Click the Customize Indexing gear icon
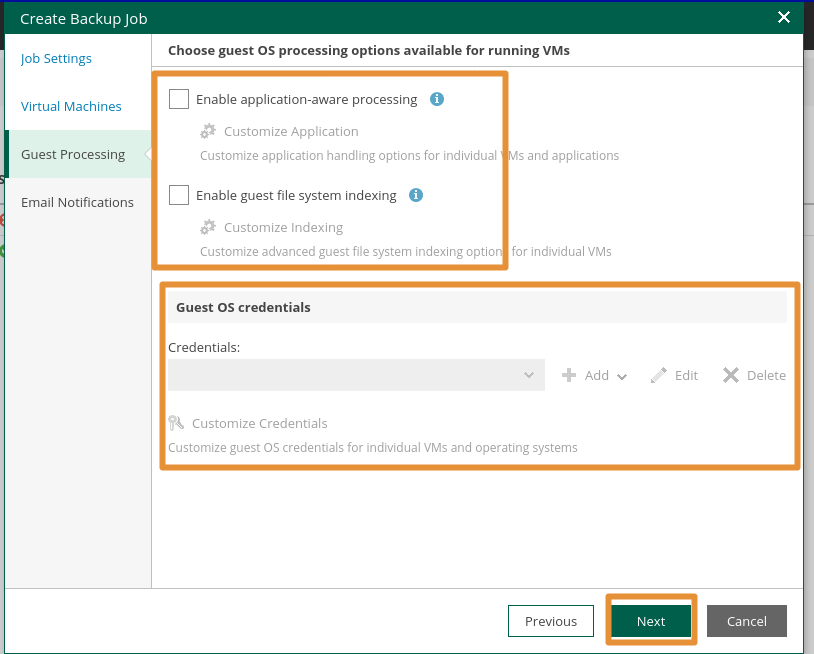Screen dimensions: 814x654 207,227
